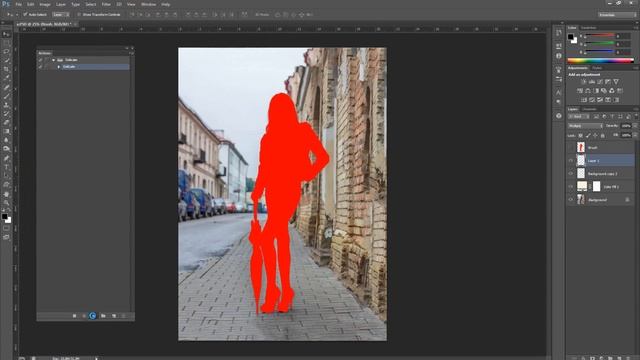Viewport: 640px width, 360px height.
Task: Select the Move tool in toolbox
Action: pyautogui.click(x=6, y=34)
